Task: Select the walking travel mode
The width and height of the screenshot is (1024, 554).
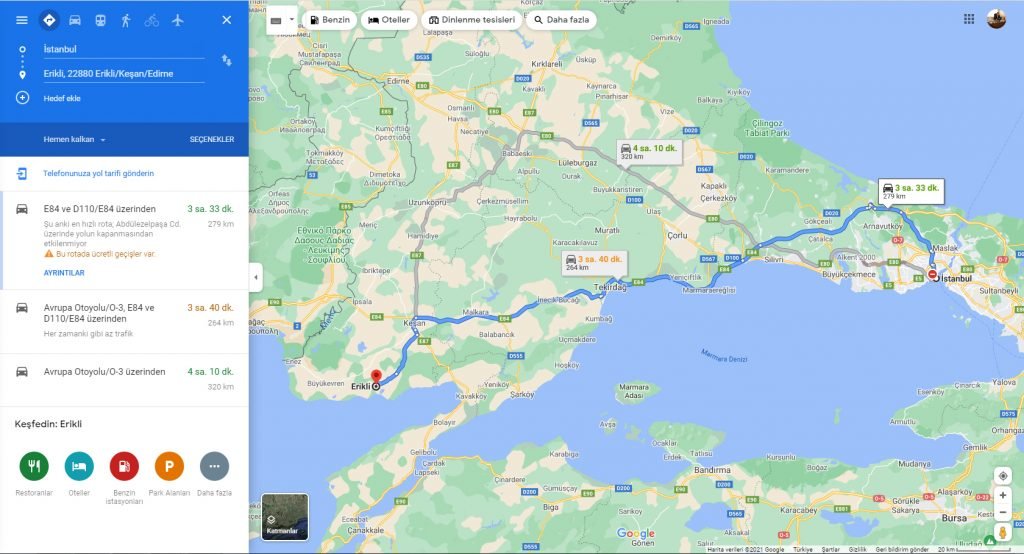Action: coord(126,20)
